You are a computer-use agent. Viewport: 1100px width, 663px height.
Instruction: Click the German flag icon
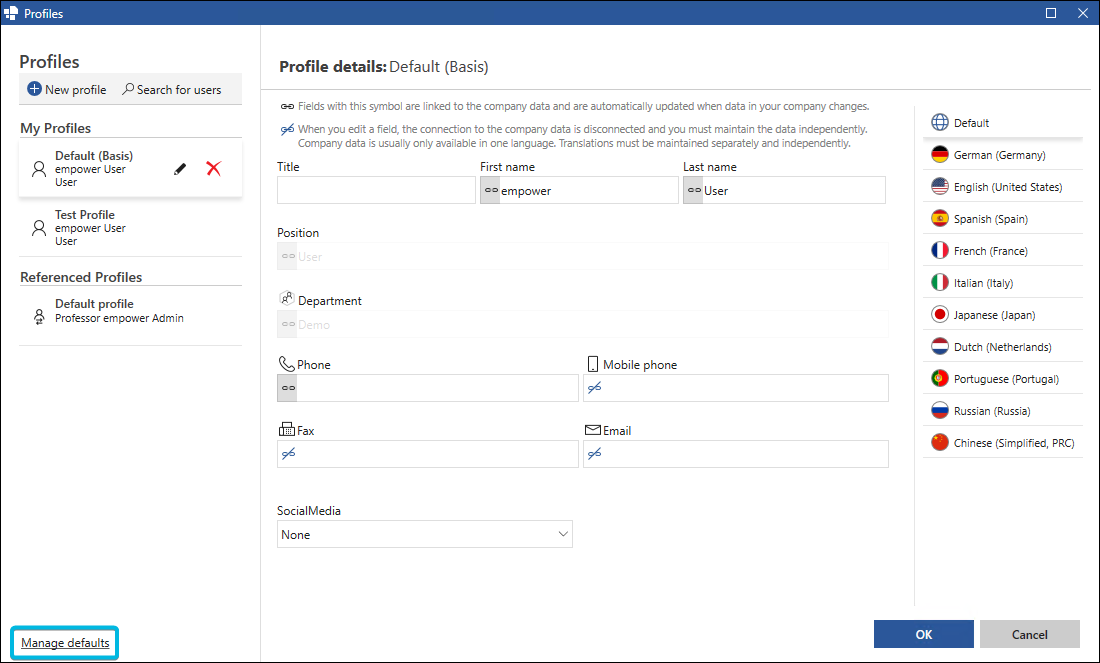(x=940, y=154)
